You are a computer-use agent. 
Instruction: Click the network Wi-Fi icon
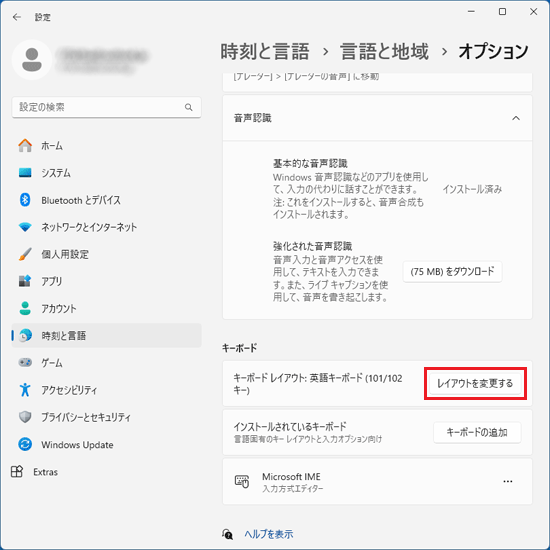25,227
